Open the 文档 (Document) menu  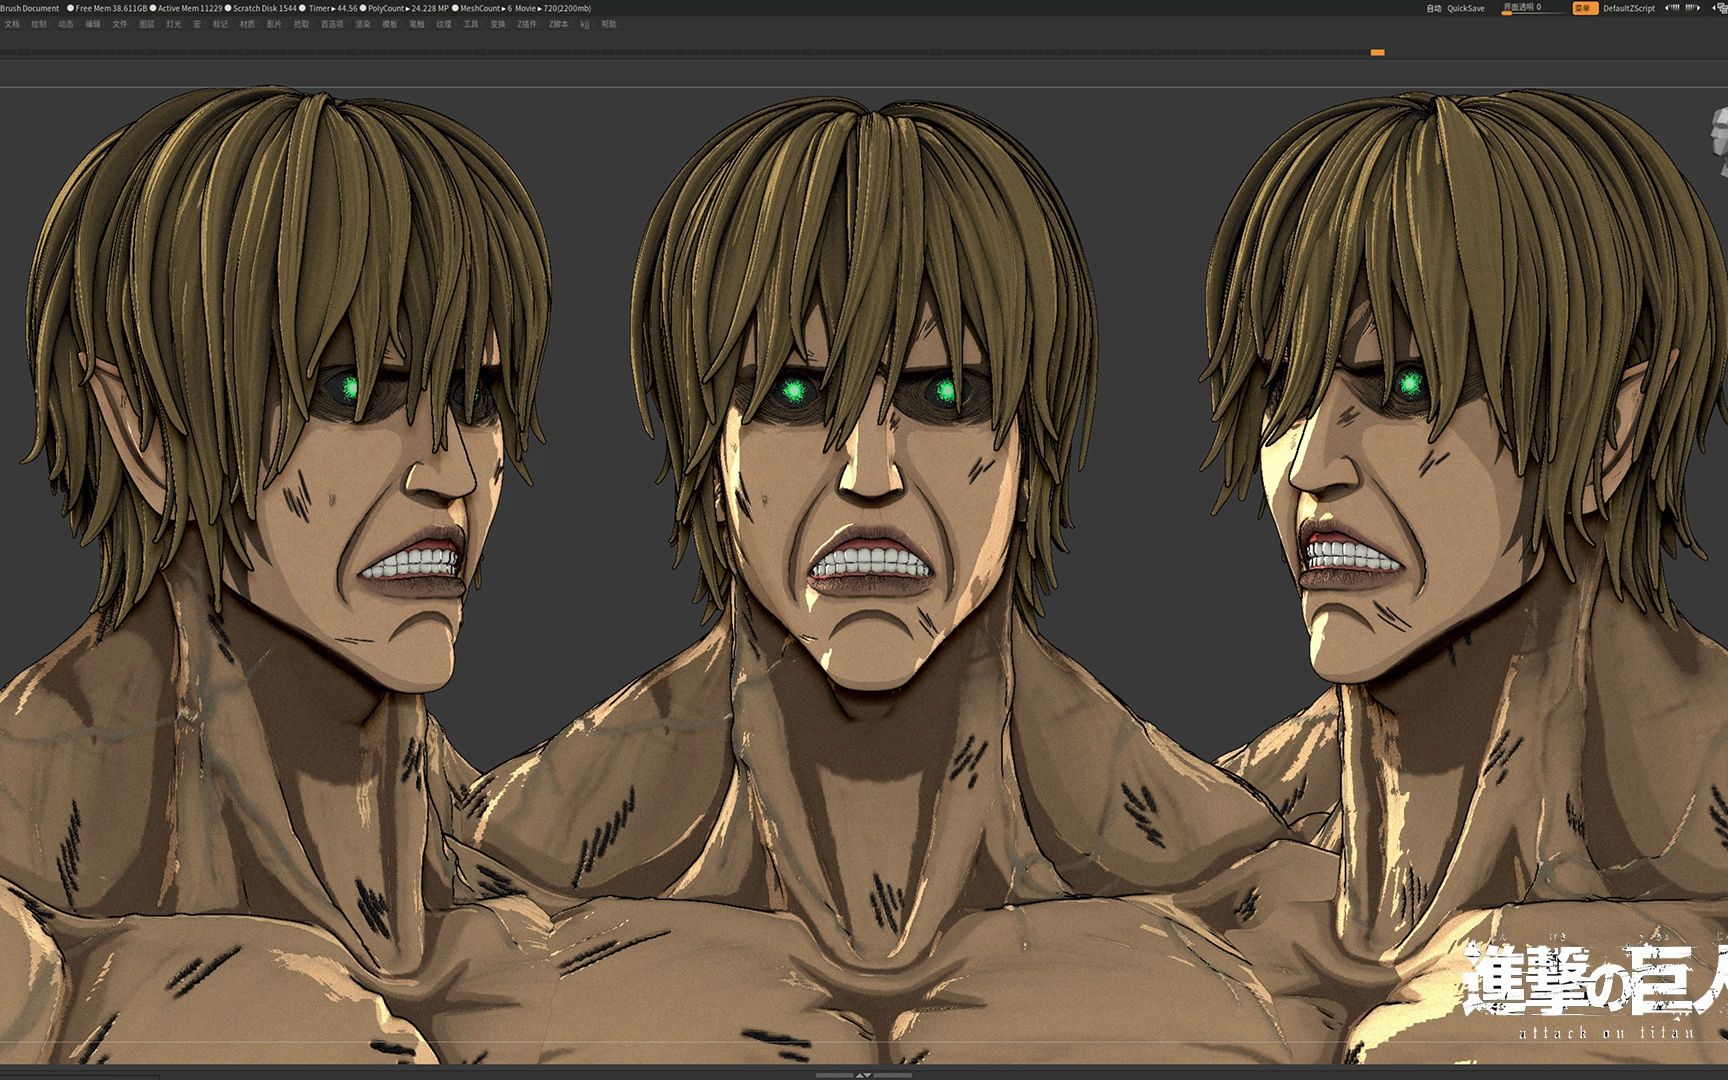click(12, 24)
